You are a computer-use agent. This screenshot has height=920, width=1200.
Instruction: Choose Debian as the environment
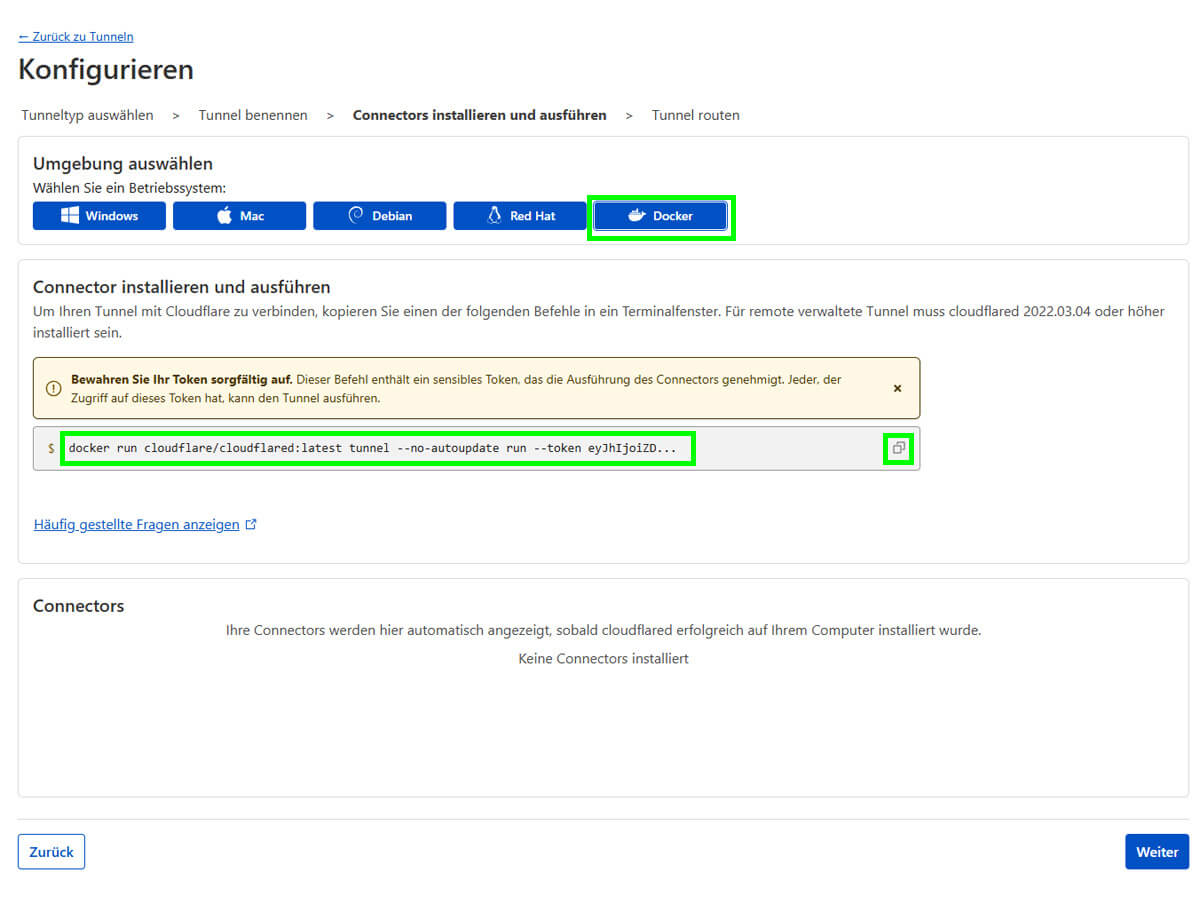(379, 216)
